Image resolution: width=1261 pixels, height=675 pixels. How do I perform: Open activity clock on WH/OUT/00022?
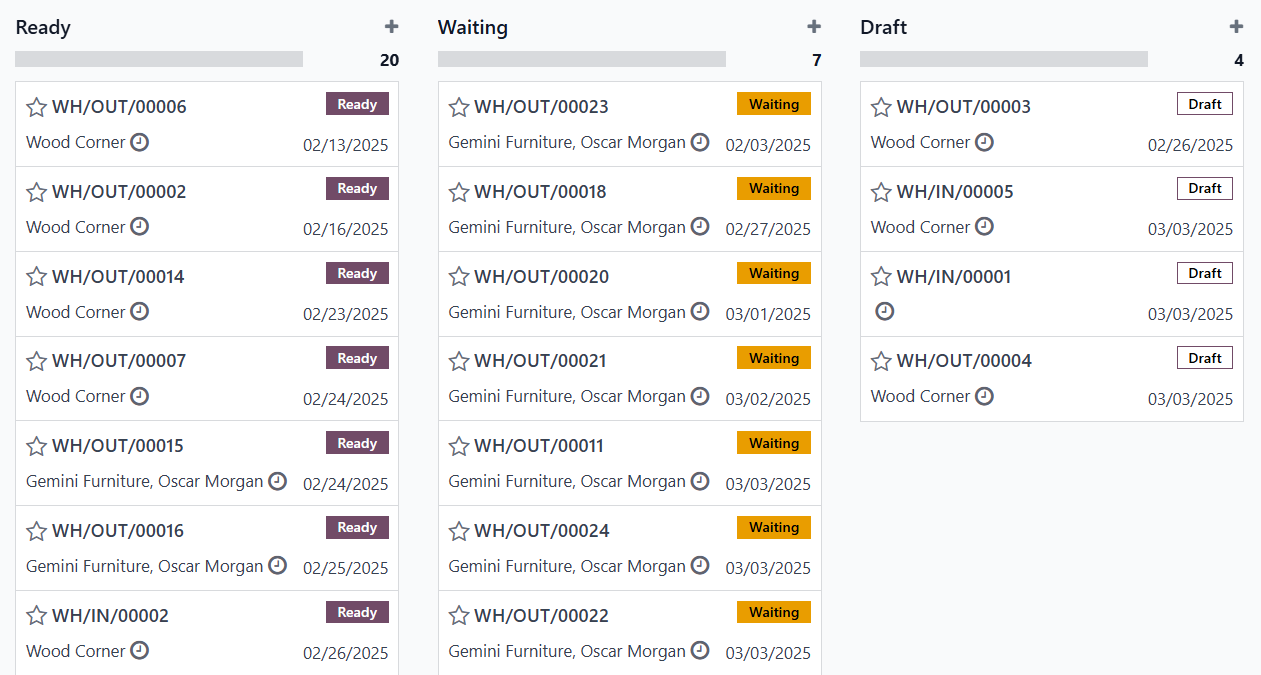pyautogui.click(x=700, y=651)
